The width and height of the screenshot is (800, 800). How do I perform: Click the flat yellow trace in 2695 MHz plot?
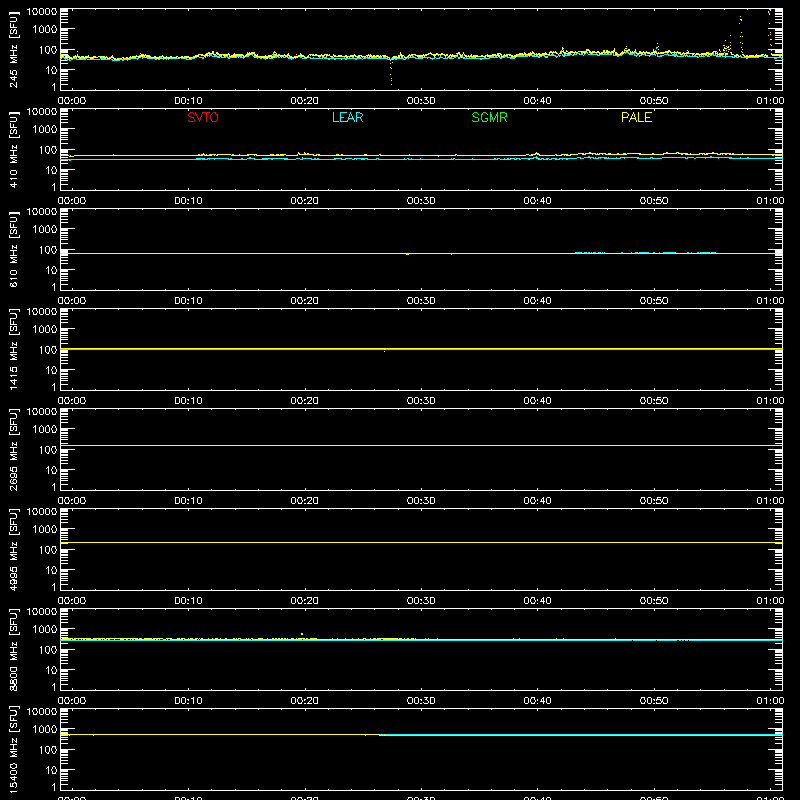point(421,445)
